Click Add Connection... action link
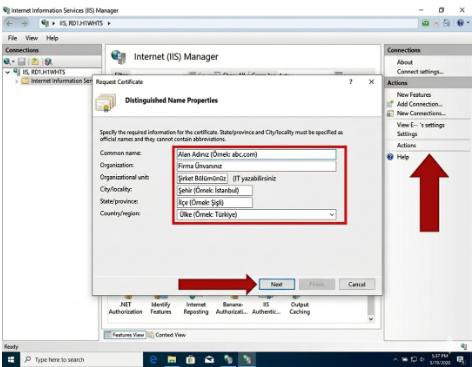The height and width of the screenshot is (367, 472). point(419,104)
